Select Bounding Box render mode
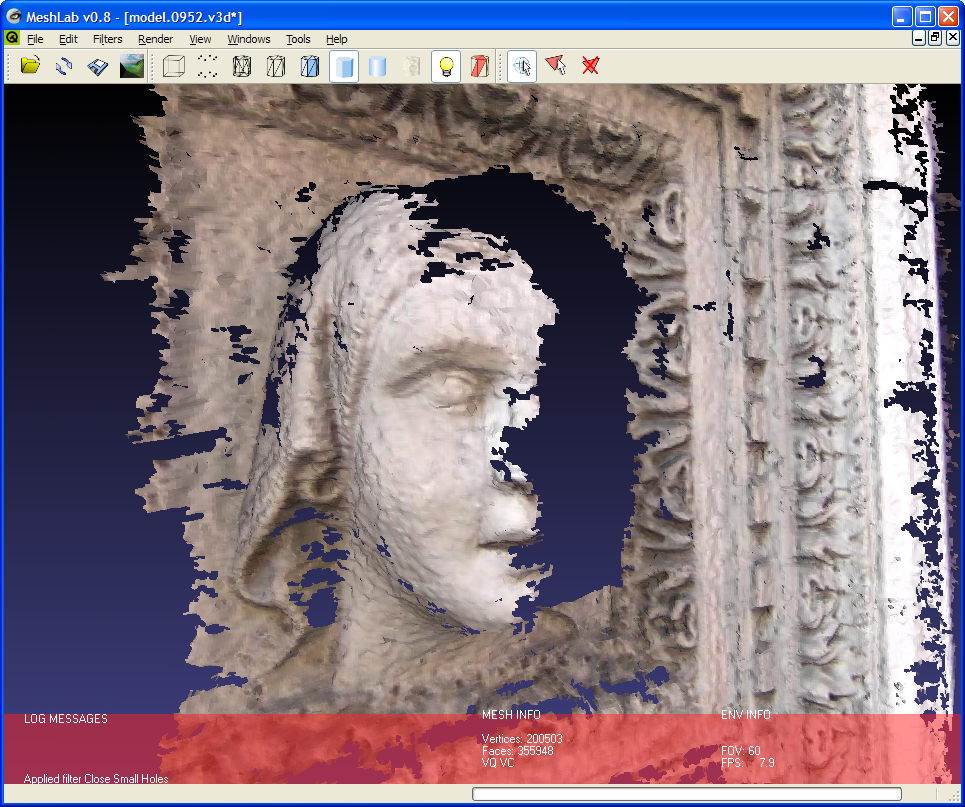The width and height of the screenshot is (965, 807). [x=174, y=67]
